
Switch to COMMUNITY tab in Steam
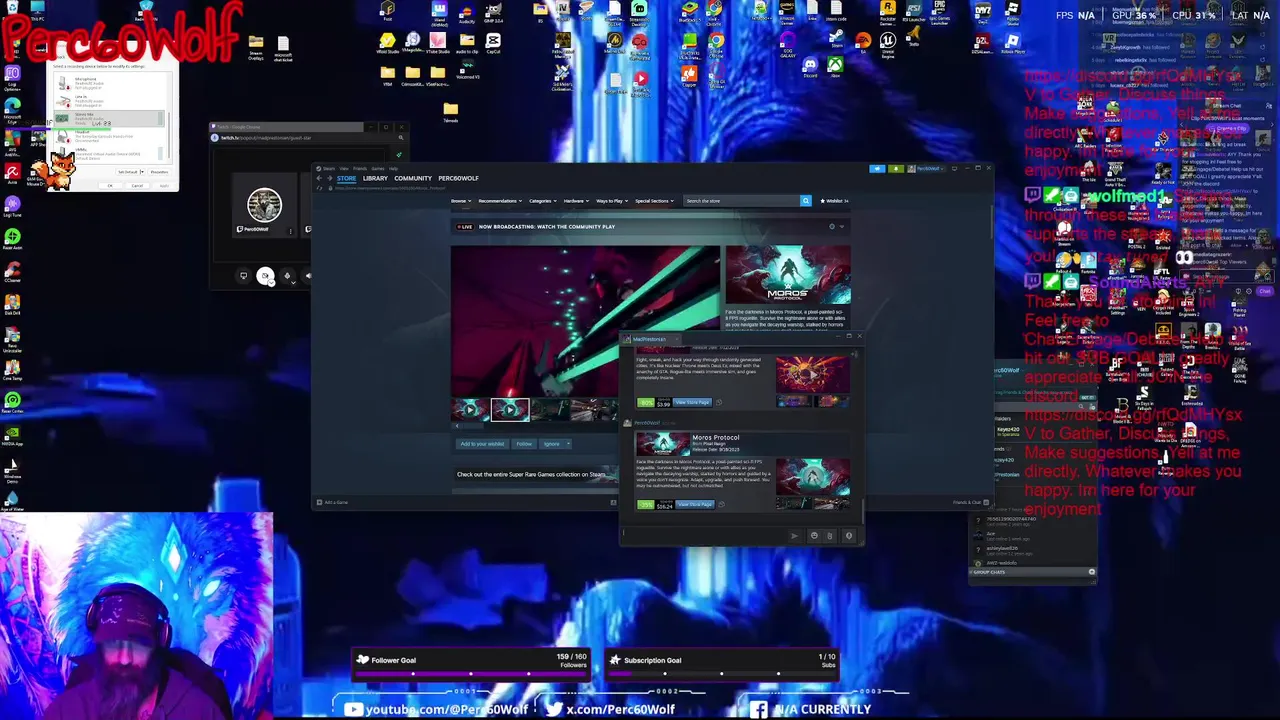[x=412, y=178]
